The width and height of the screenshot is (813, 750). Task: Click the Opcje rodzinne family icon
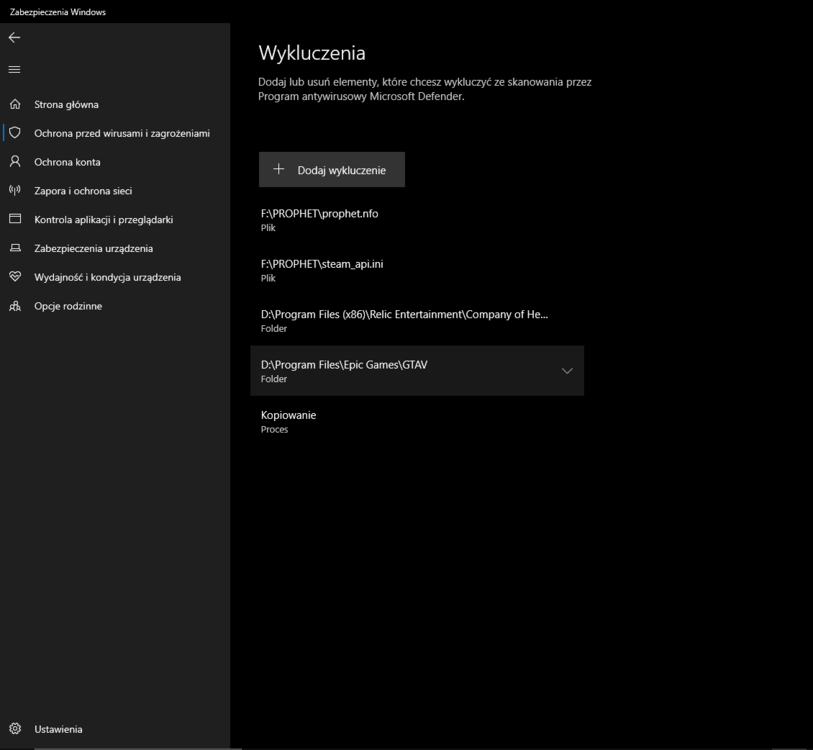pyautogui.click(x=14, y=306)
